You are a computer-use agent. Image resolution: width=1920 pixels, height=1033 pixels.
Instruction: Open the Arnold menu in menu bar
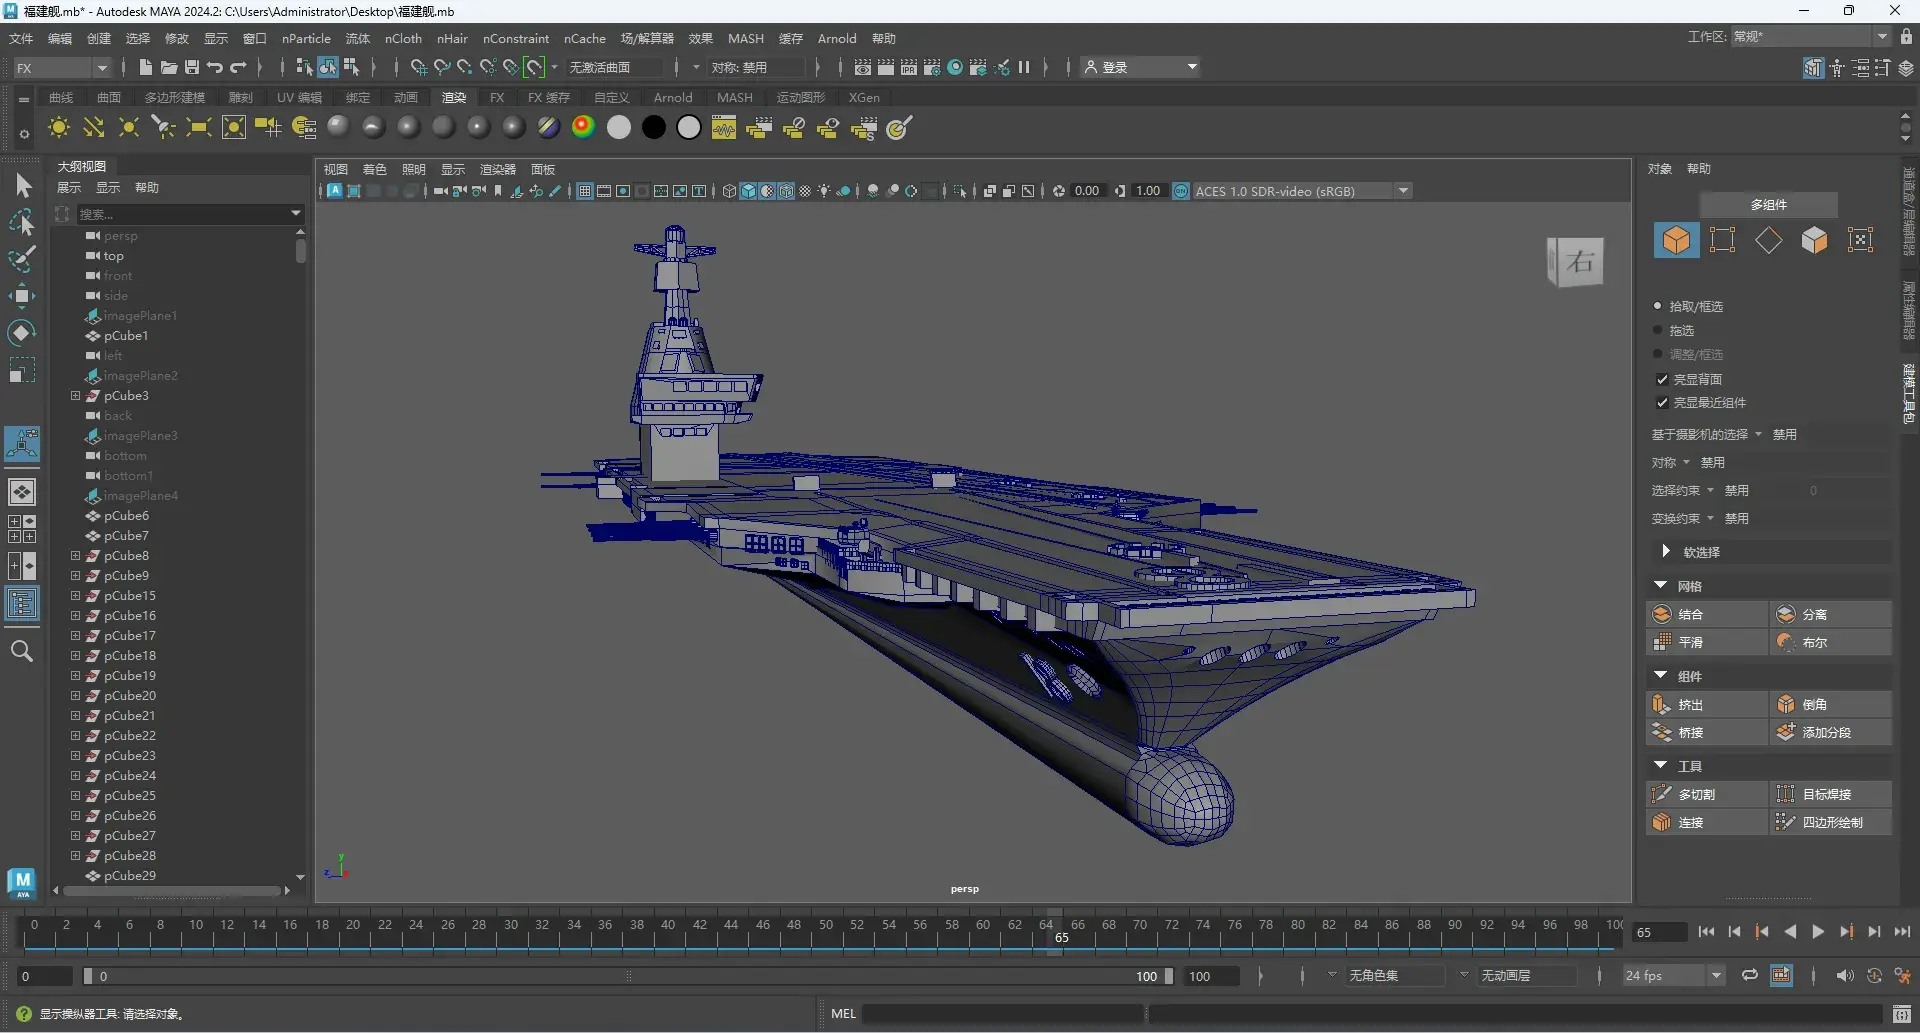837,38
